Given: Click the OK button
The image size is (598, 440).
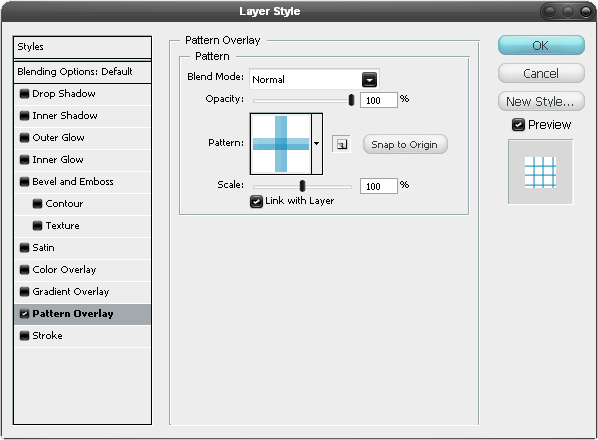Looking at the screenshot, I should click(x=541, y=45).
